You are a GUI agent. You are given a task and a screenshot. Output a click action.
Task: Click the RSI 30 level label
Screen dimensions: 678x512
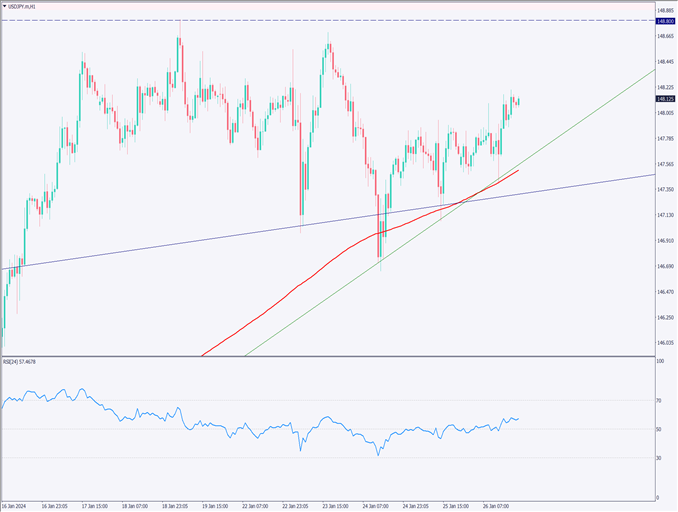coord(660,458)
